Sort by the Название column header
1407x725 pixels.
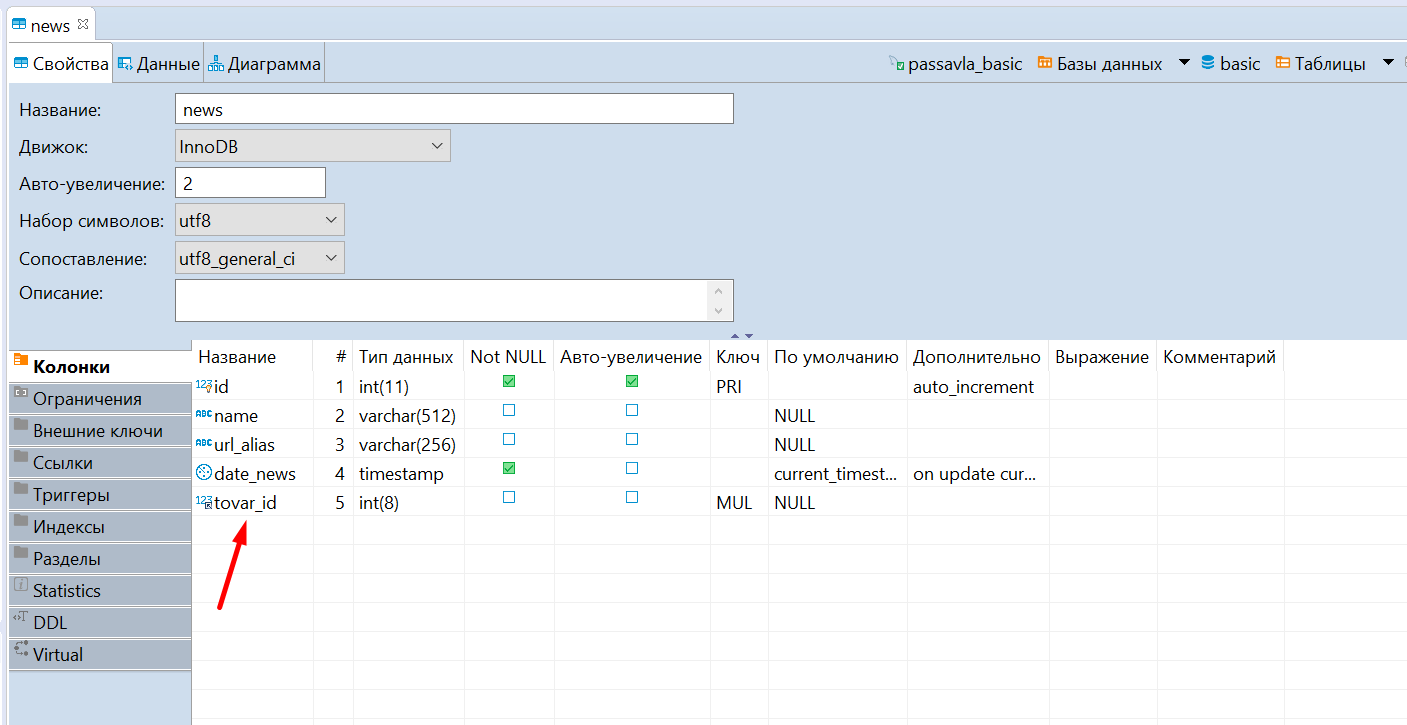(x=252, y=357)
